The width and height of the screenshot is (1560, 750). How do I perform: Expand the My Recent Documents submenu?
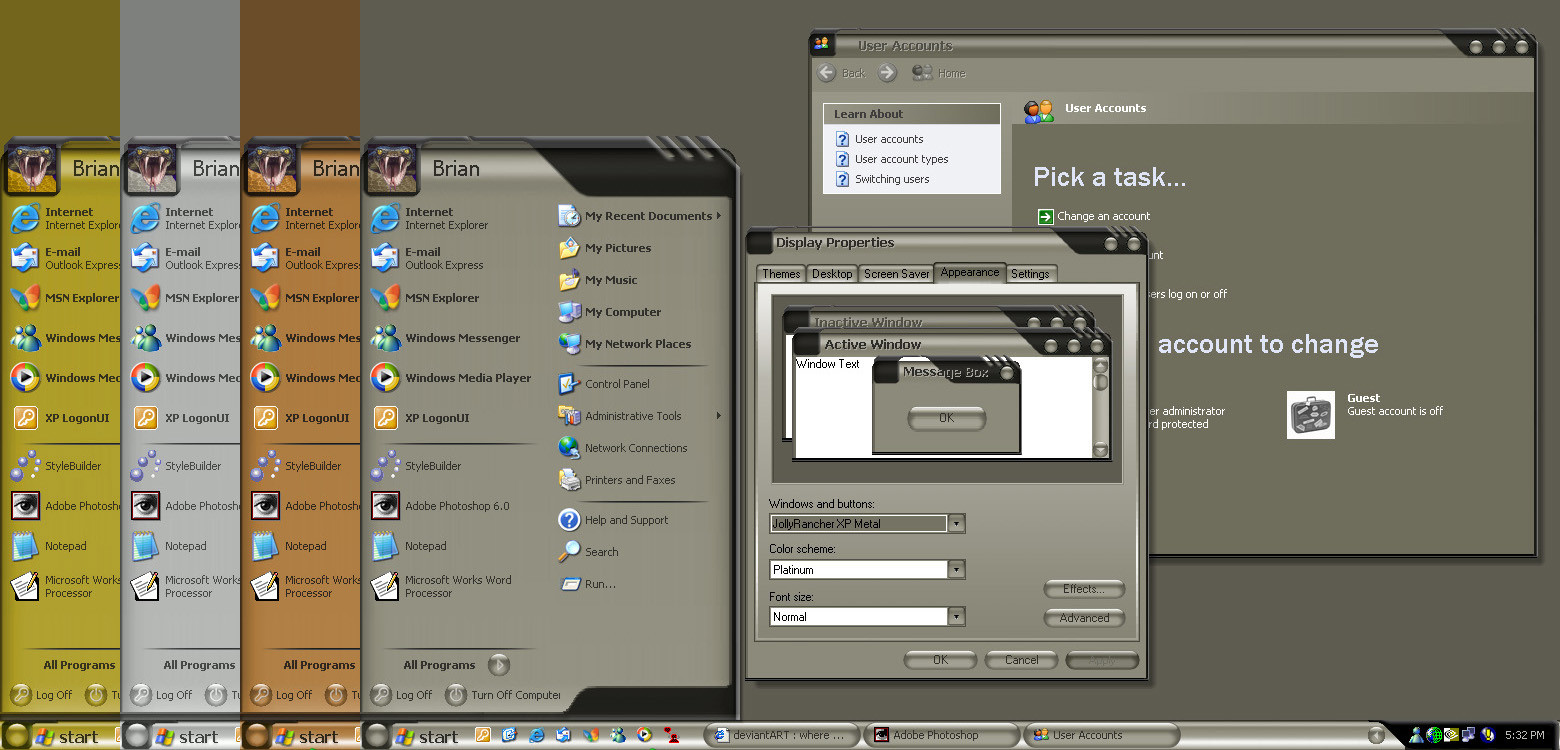(x=638, y=216)
